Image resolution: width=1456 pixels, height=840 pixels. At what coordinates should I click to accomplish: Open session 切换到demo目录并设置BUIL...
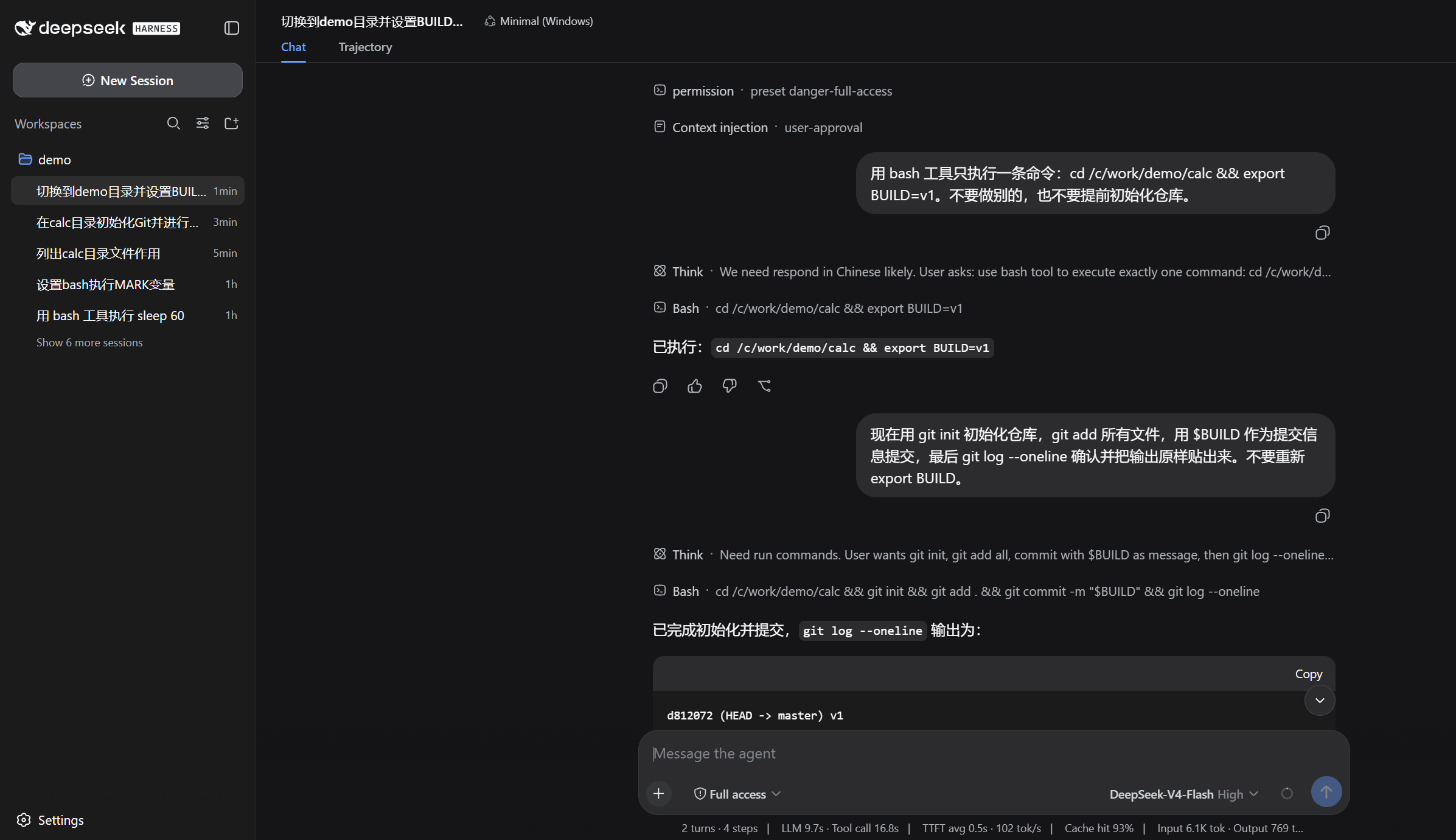pyautogui.click(x=127, y=191)
